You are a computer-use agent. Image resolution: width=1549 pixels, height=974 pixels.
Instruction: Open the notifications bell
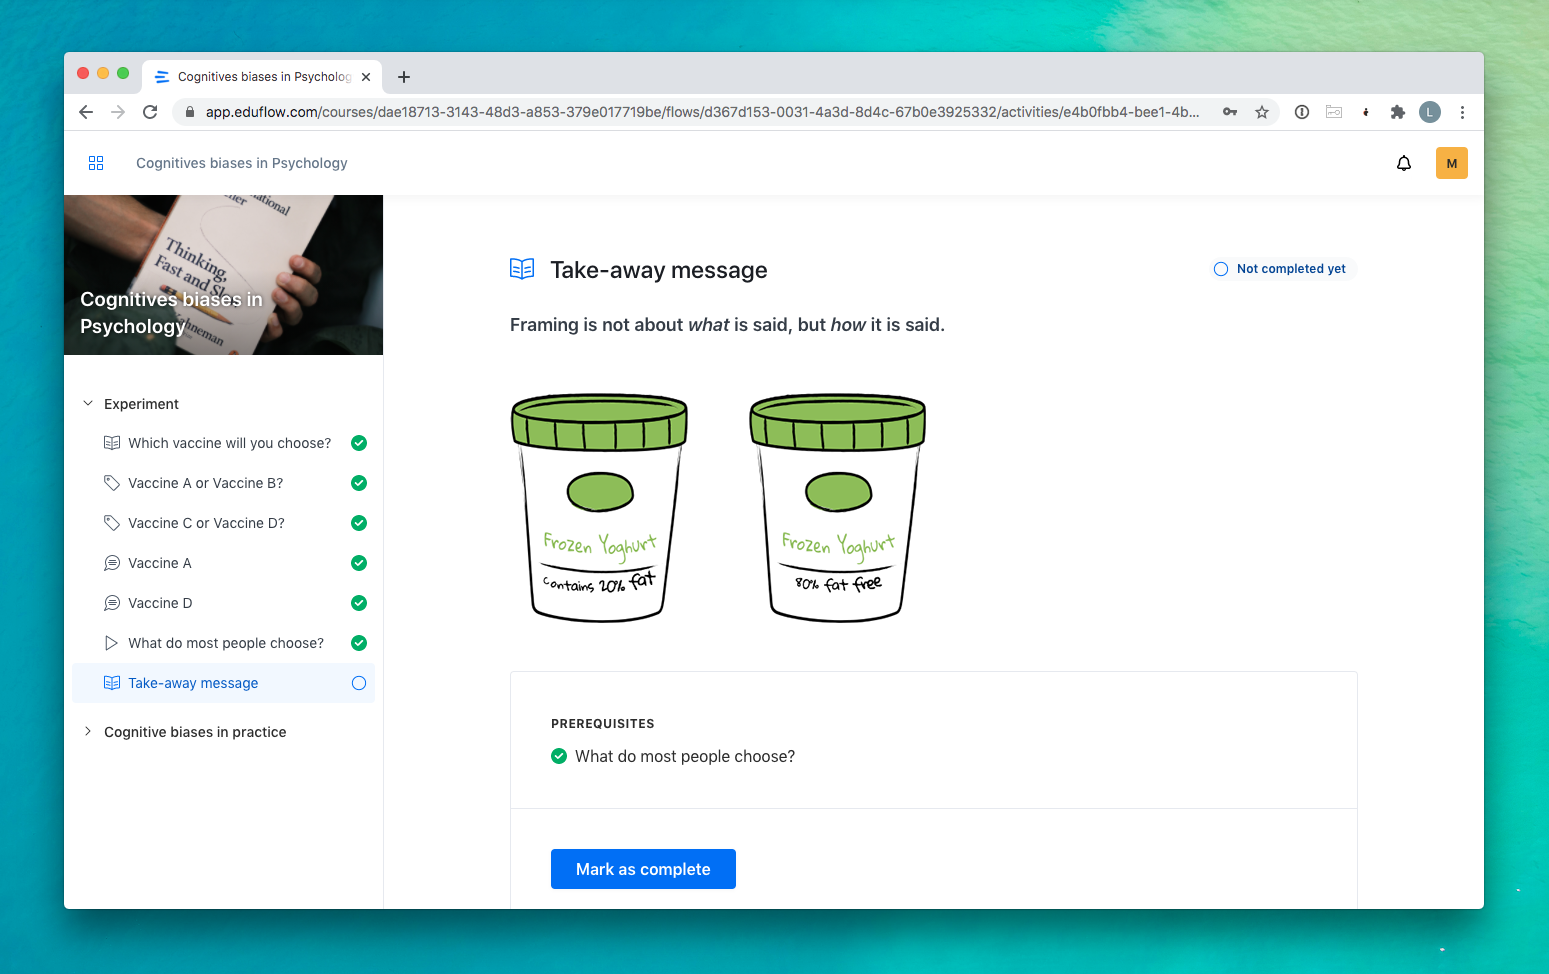pyautogui.click(x=1404, y=163)
